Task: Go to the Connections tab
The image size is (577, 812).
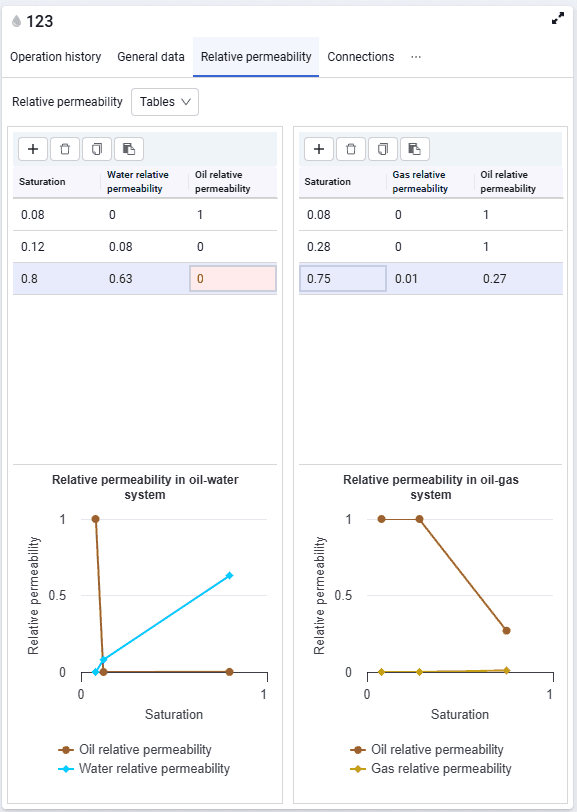Action: click(x=360, y=57)
